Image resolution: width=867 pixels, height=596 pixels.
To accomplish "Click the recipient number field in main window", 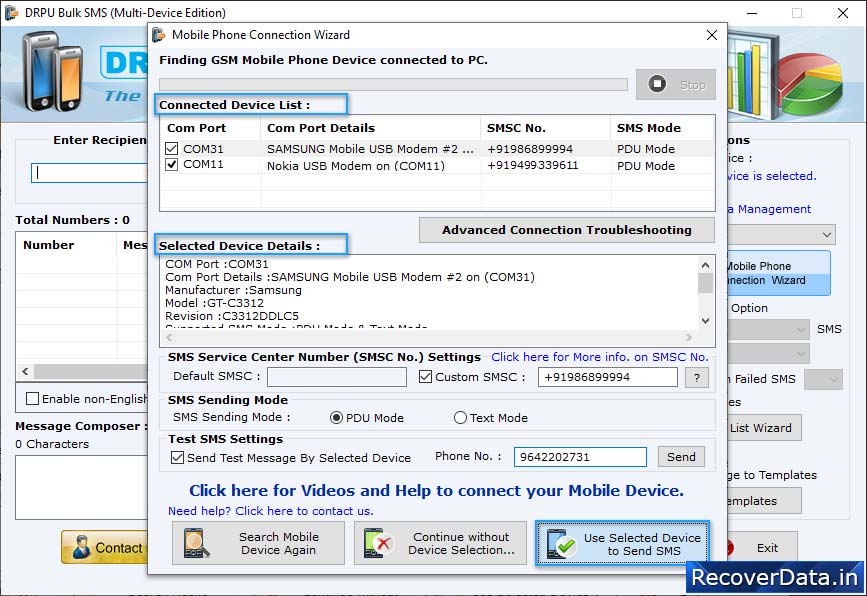I will 89,173.
